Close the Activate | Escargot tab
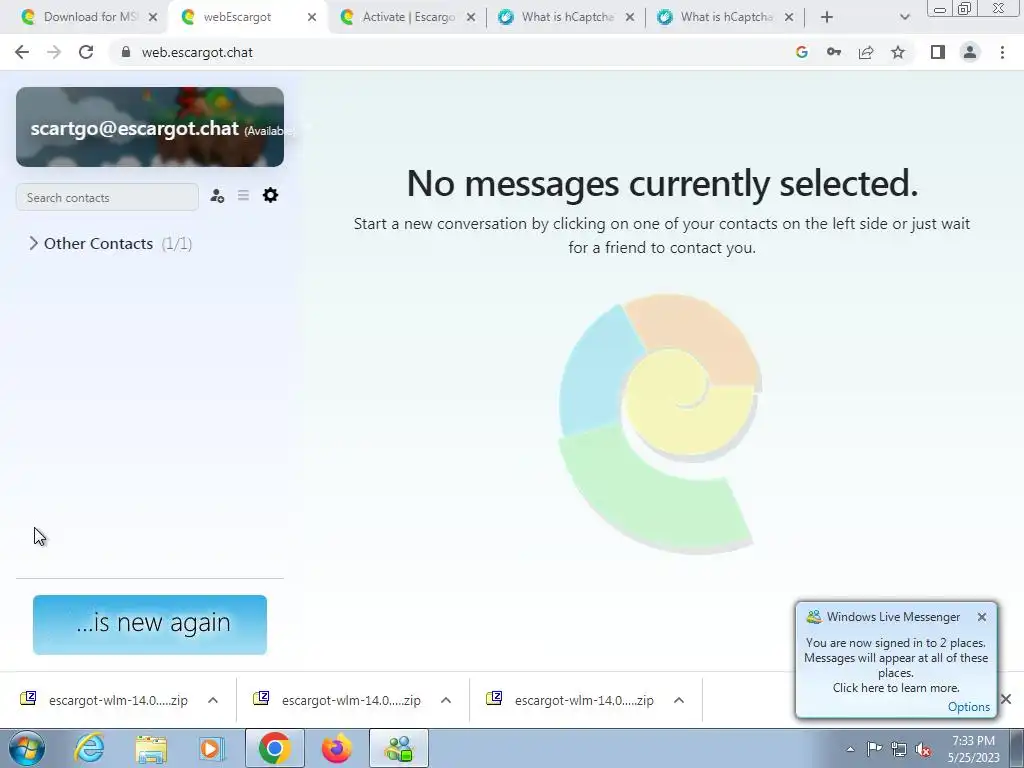The image size is (1024, 768). point(471,17)
